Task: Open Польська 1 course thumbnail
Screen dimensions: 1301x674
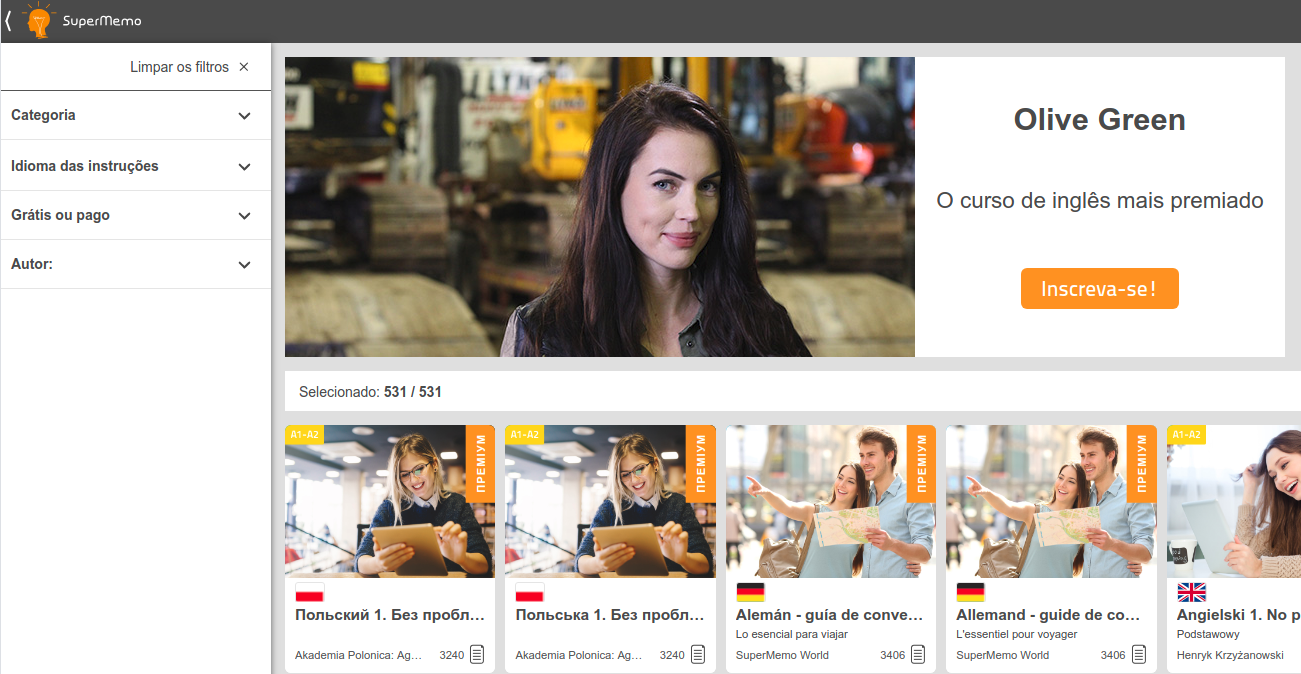Action: click(610, 501)
